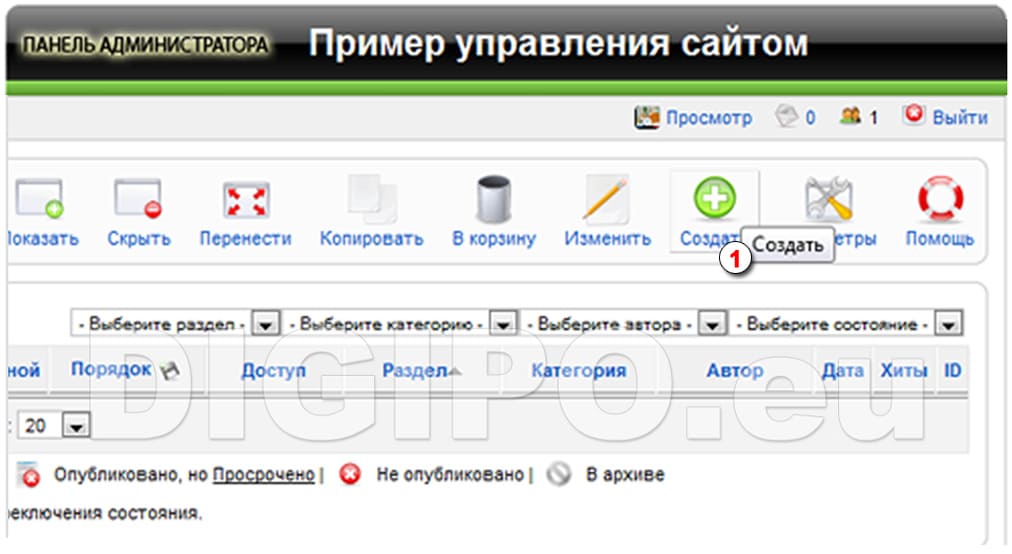Click the message count 0
Screen dimensions: 1012x554
[810, 118]
